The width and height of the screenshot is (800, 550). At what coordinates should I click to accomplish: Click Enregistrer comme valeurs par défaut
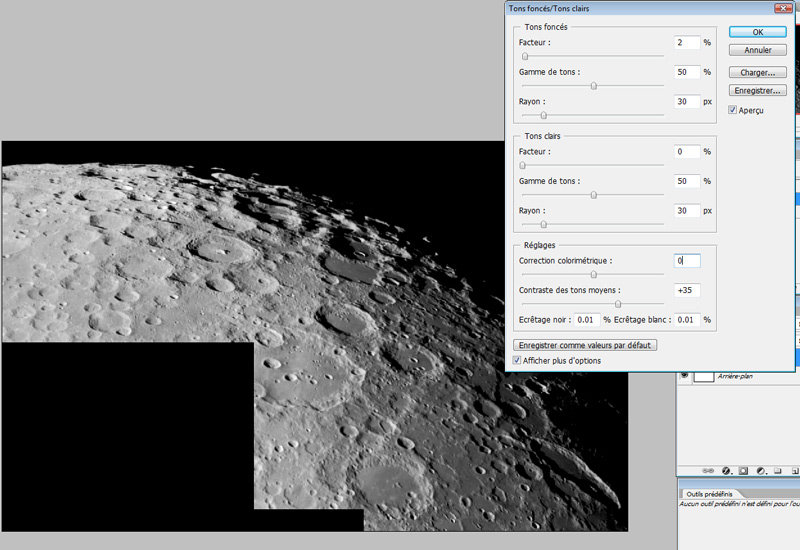click(x=585, y=345)
